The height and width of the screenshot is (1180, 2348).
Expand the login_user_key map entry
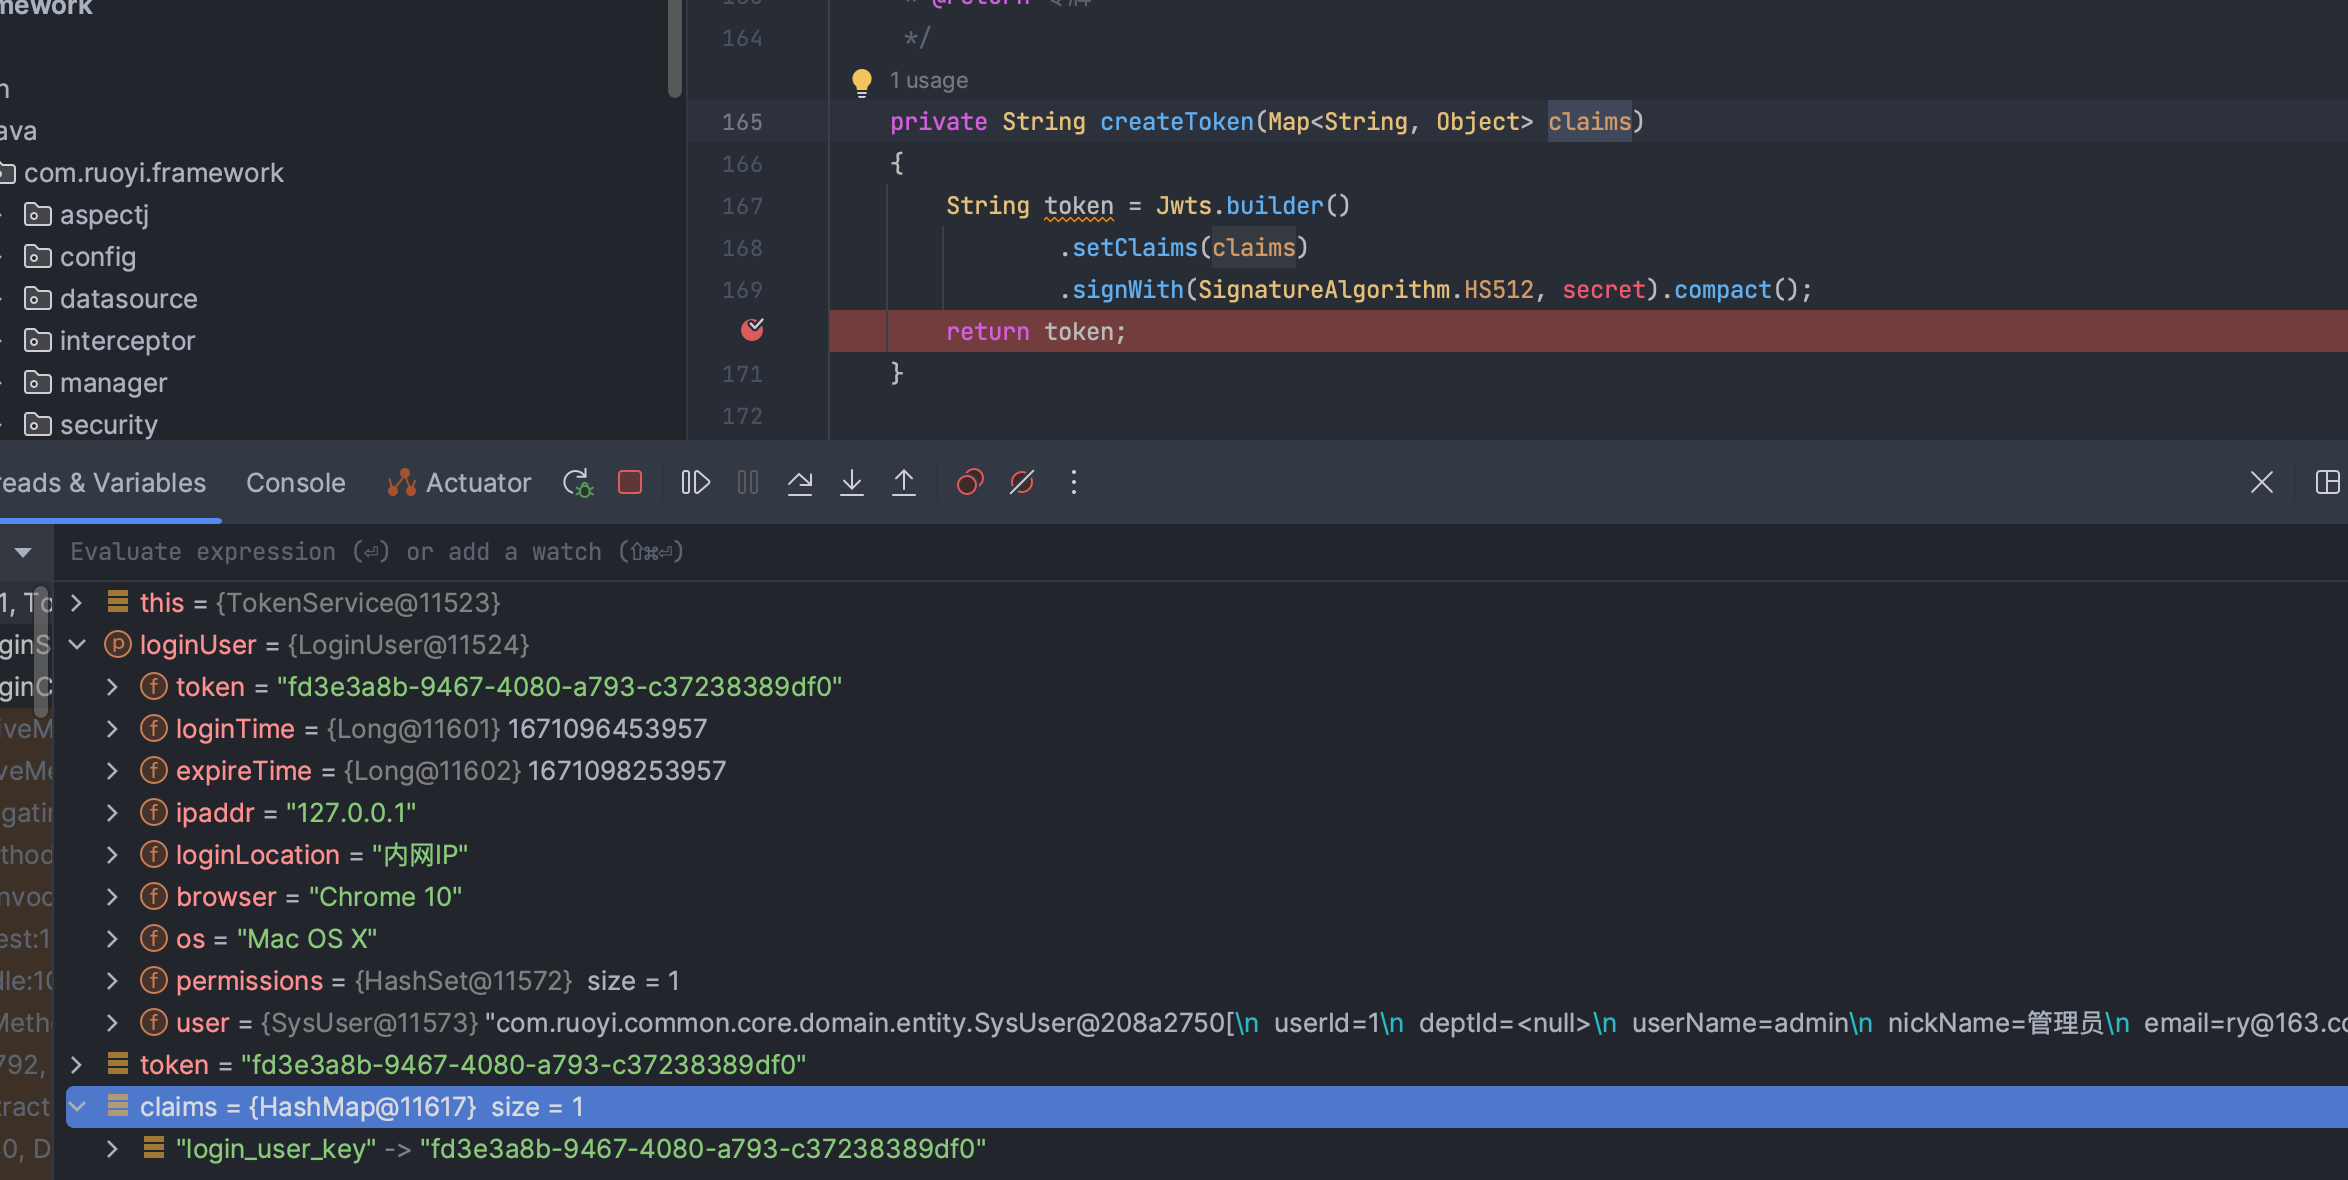tap(112, 1149)
